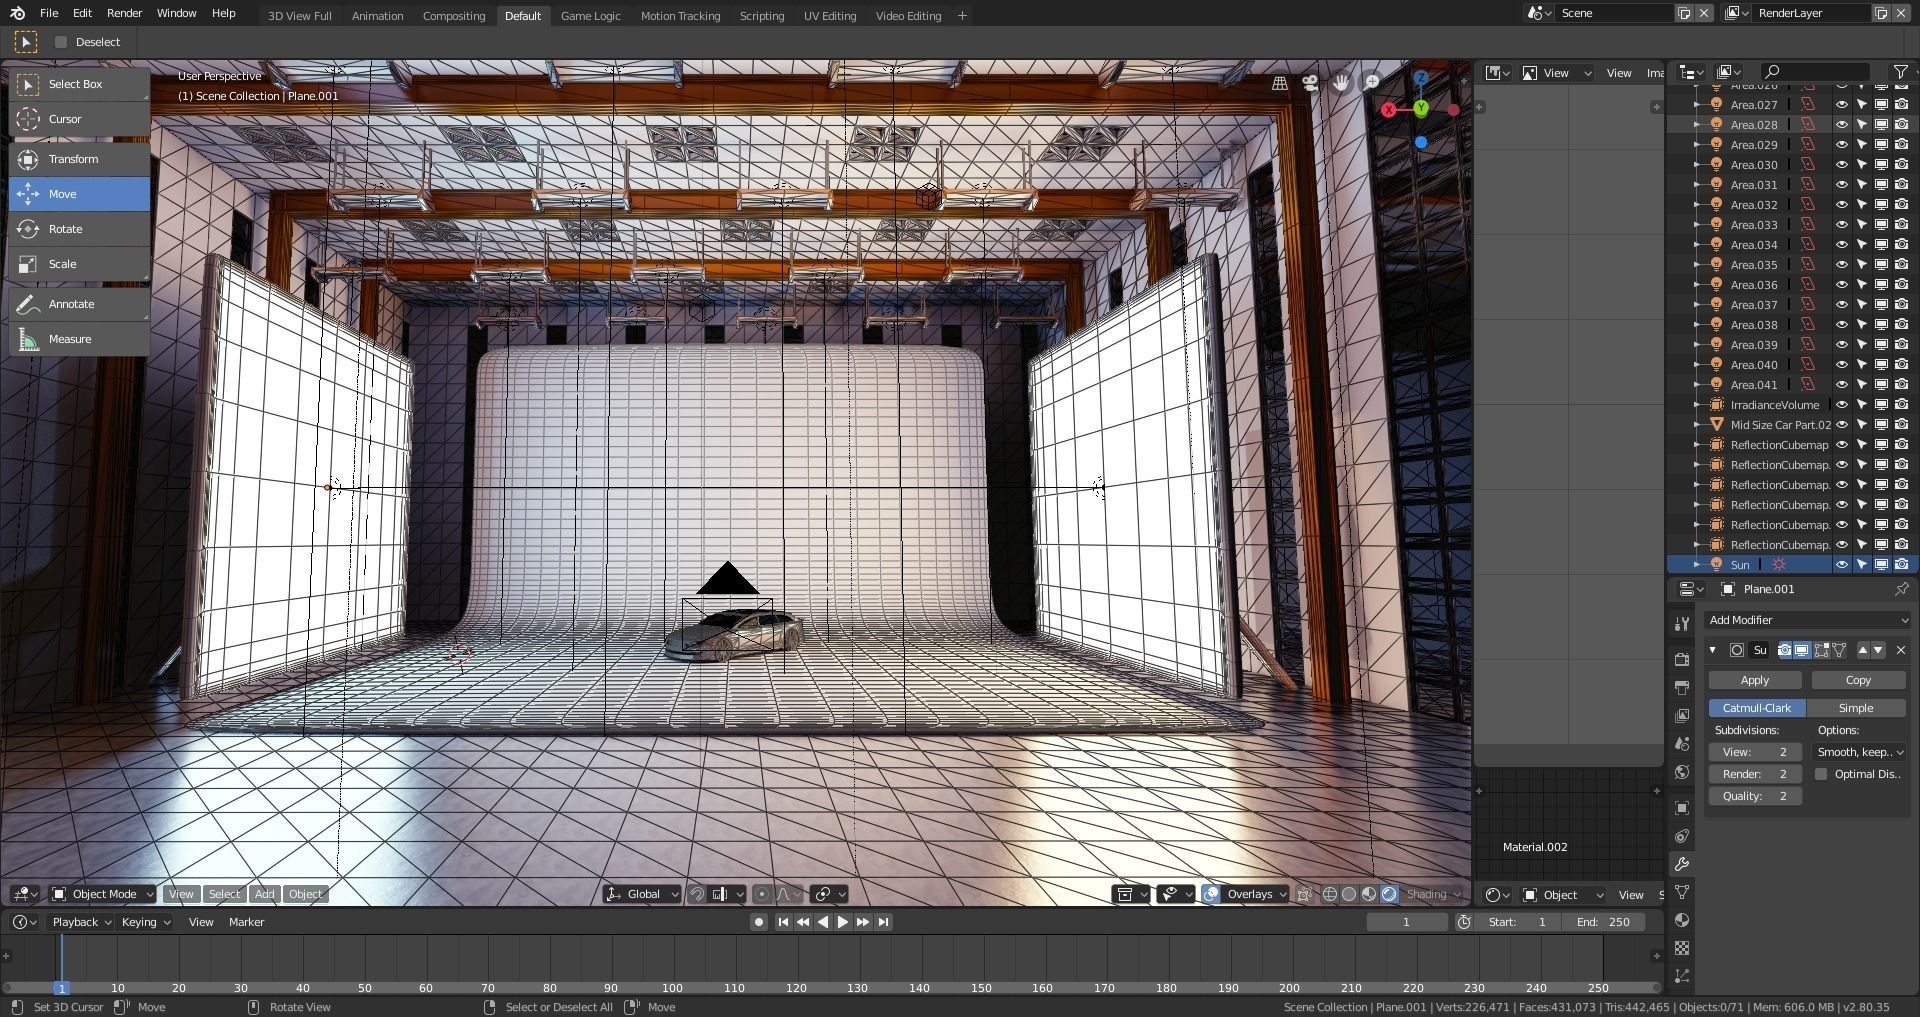Image resolution: width=1920 pixels, height=1017 pixels.
Task: Toggle selectability arrow for Area.036
Action: [1861, 285]
